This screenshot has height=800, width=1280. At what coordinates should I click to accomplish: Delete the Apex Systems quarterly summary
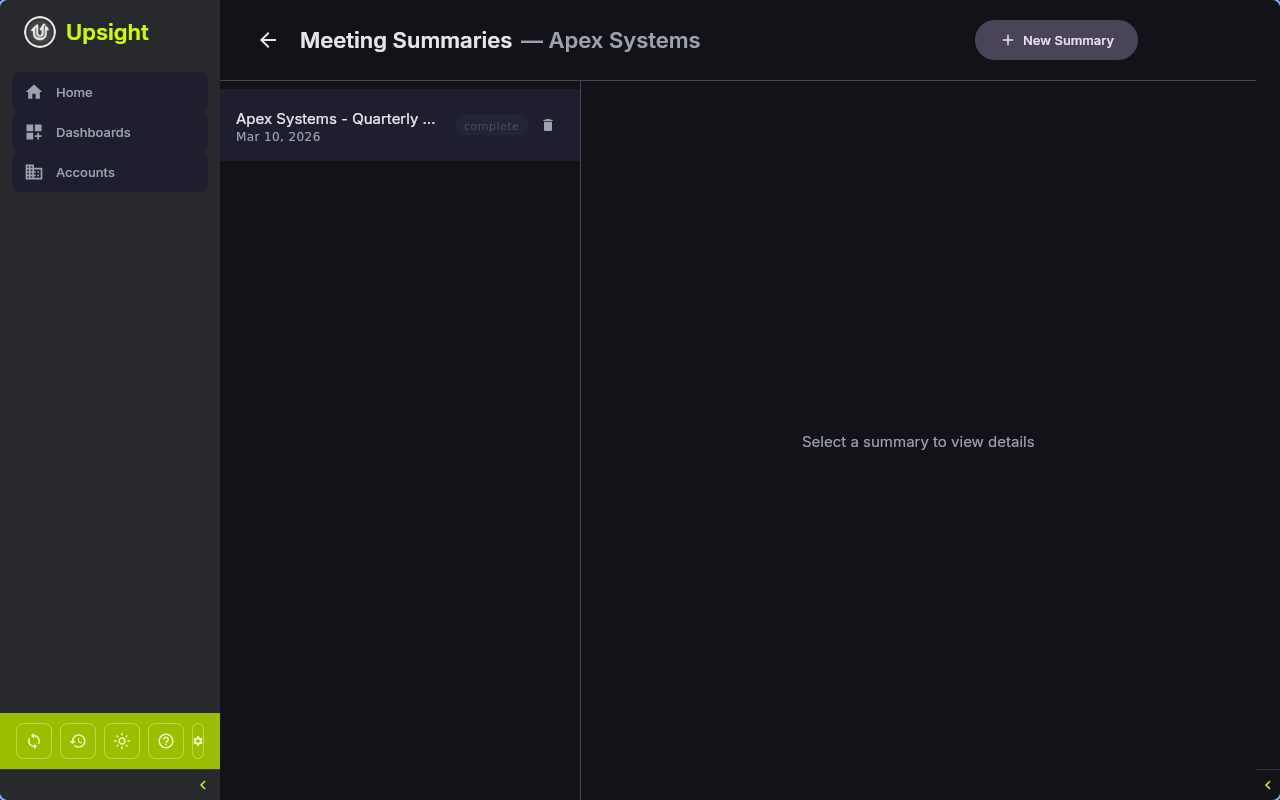(547, 125)
